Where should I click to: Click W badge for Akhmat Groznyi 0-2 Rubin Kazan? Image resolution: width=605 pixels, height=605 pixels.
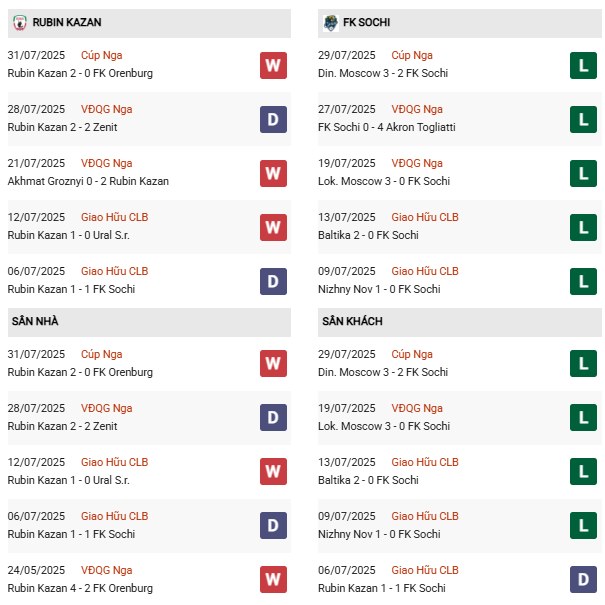(273, 173)
